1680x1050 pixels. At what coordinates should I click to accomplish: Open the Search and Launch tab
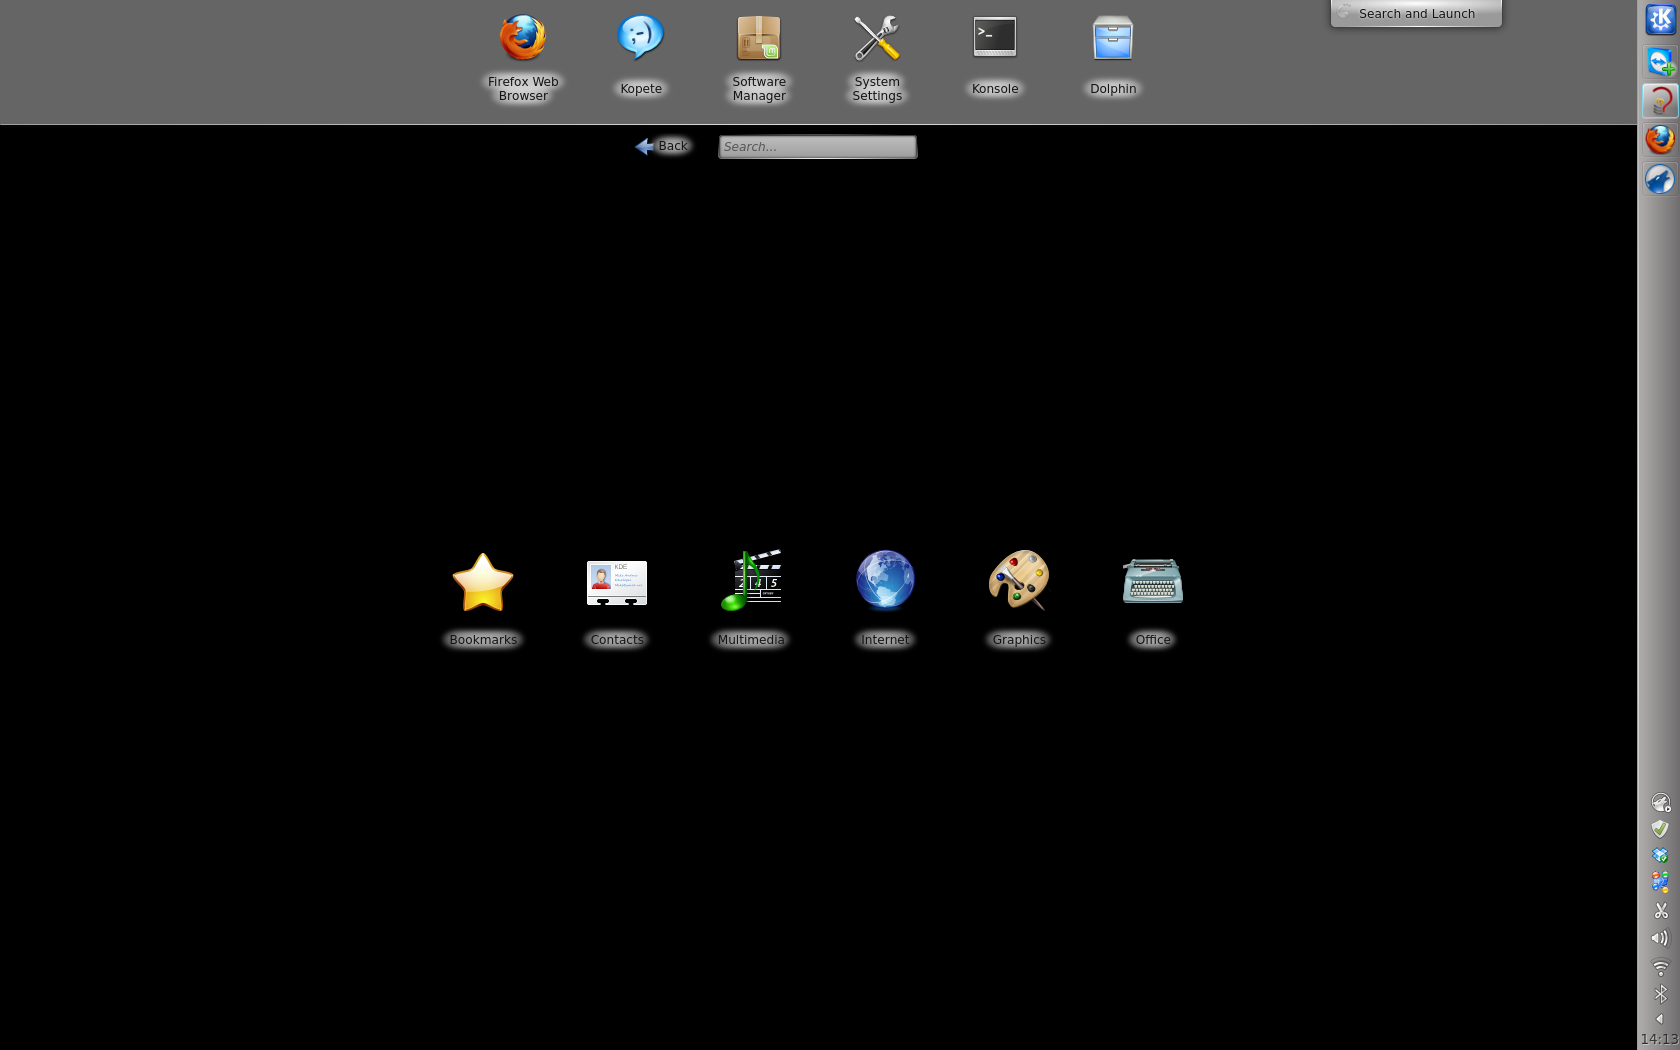pyautogui.click(x=1415, y=14)
